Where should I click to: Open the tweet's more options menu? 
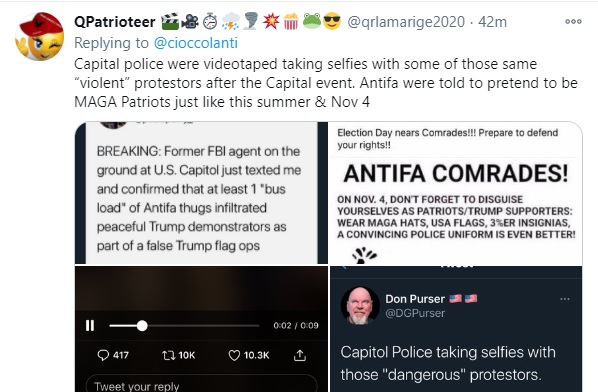(573, 22)
